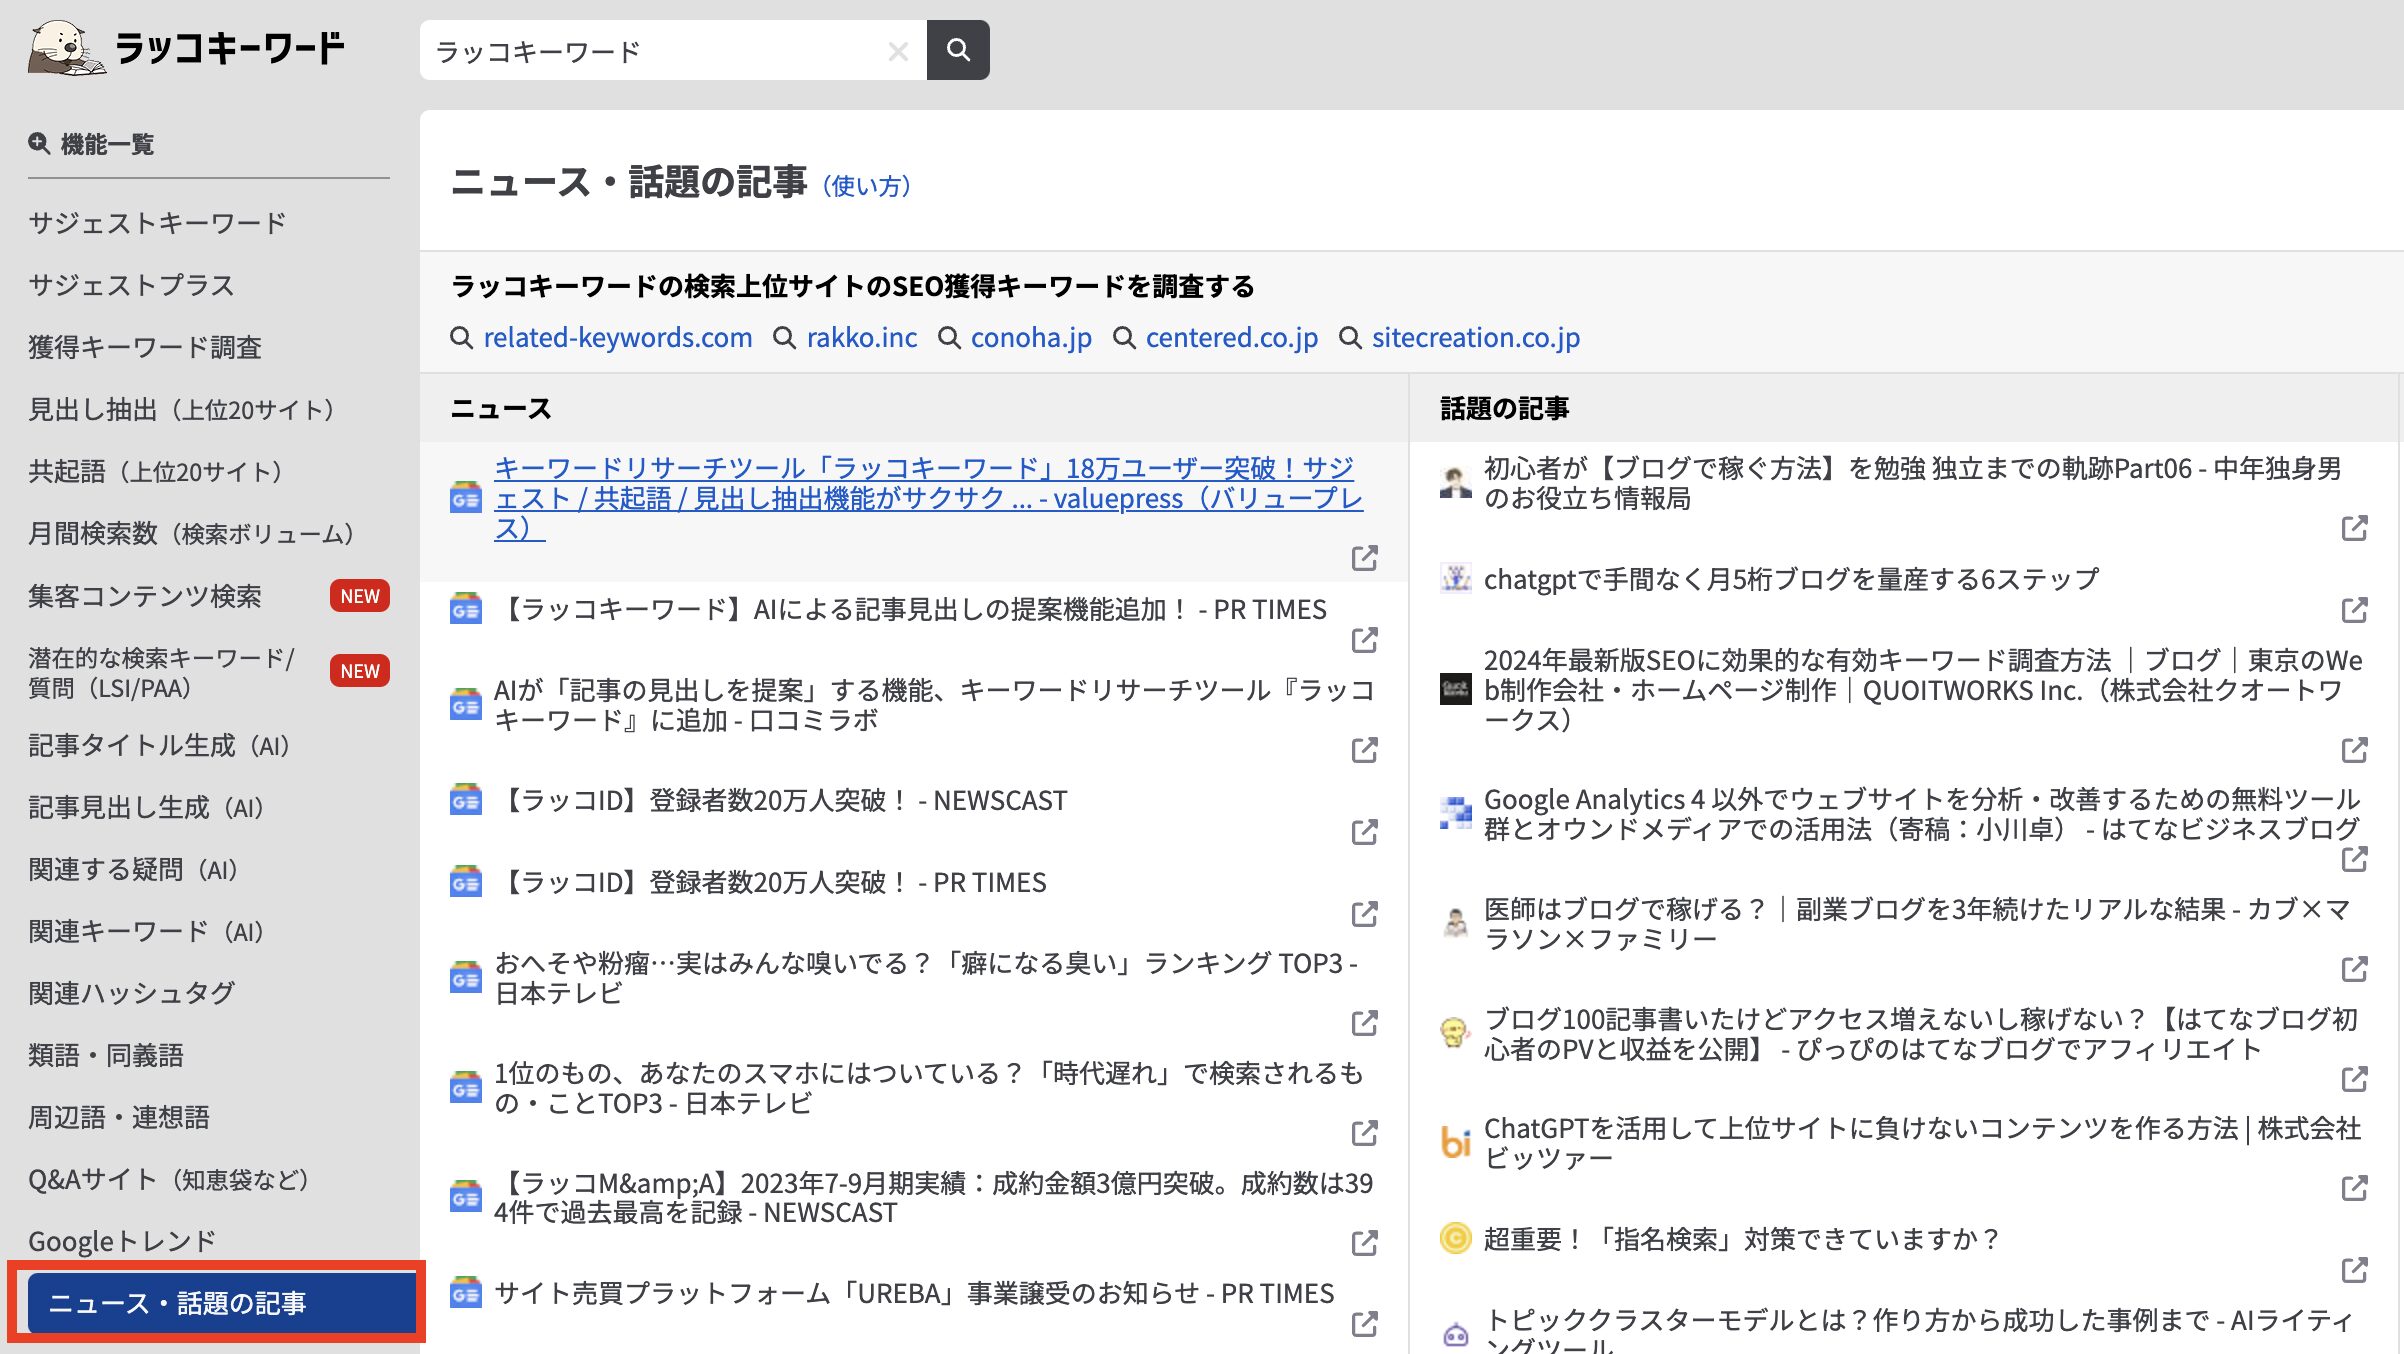Viewport: 2404px width, 1354px height.
Task: Open 潜在的な検索キーワード/質問 (LSI/PAA)
Action: (161, 673)
